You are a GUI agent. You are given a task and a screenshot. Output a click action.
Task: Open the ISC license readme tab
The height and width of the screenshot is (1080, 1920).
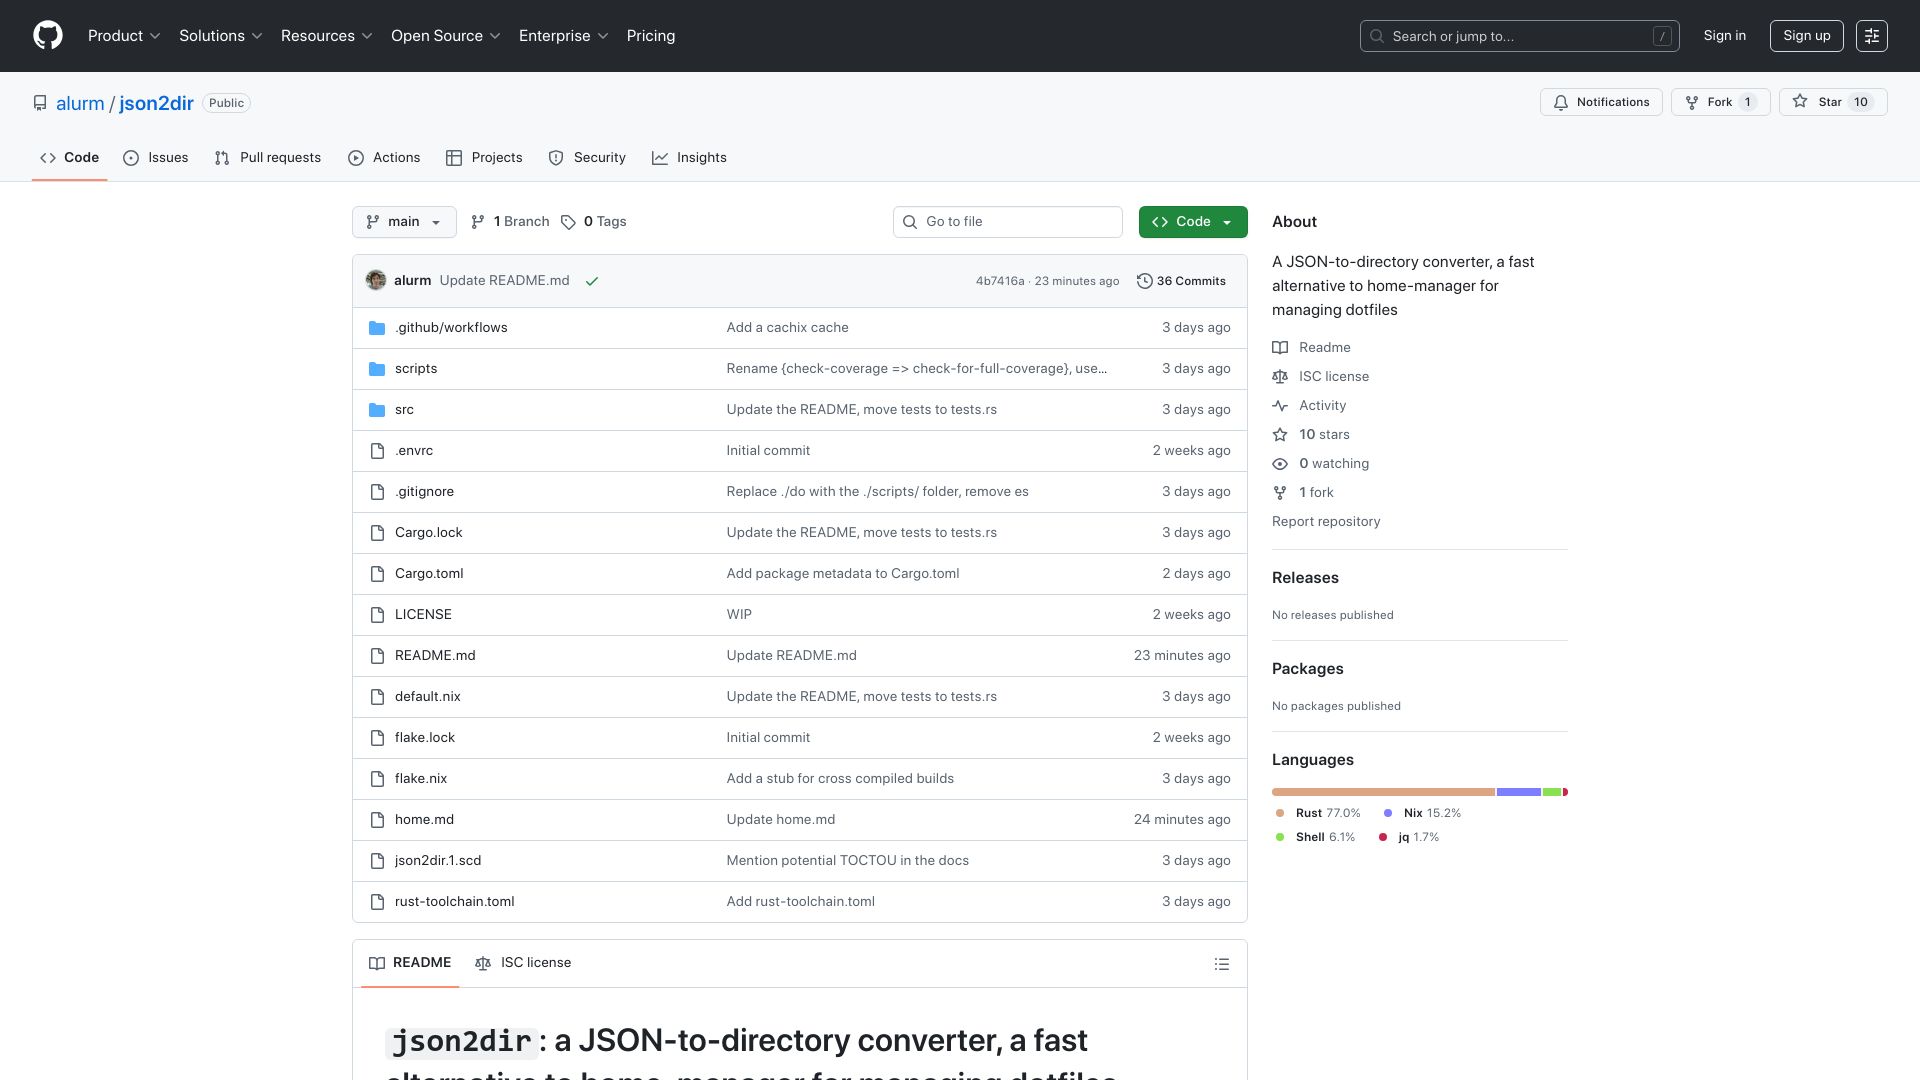coord(523,963)
